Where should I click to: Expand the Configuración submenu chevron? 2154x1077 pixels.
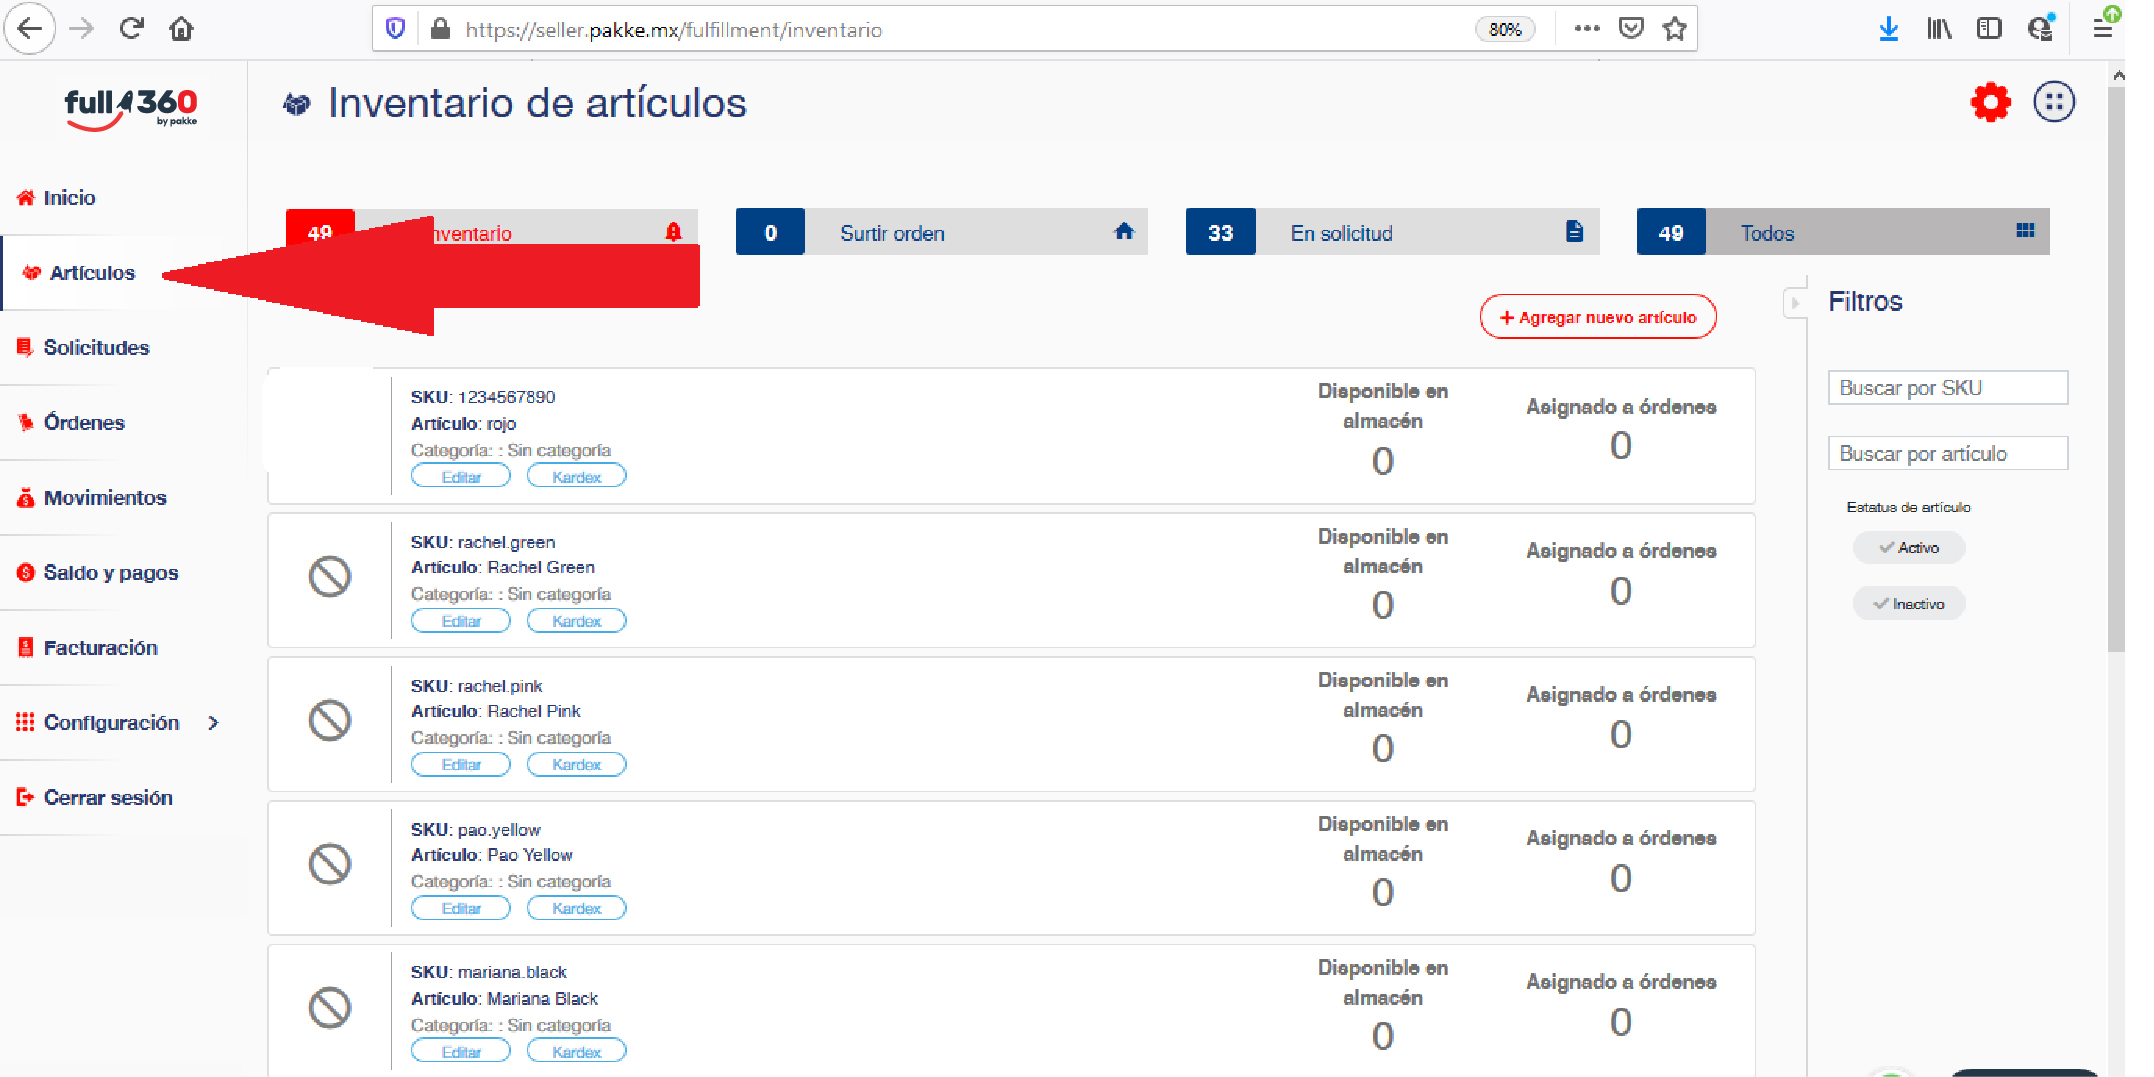click(213, 723)
